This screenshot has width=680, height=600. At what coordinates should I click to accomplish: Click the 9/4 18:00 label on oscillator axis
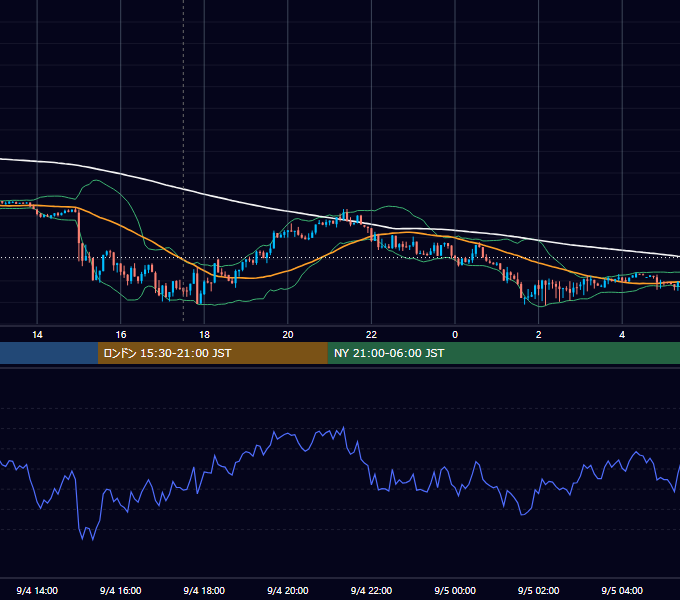click(x=204, y=590)
